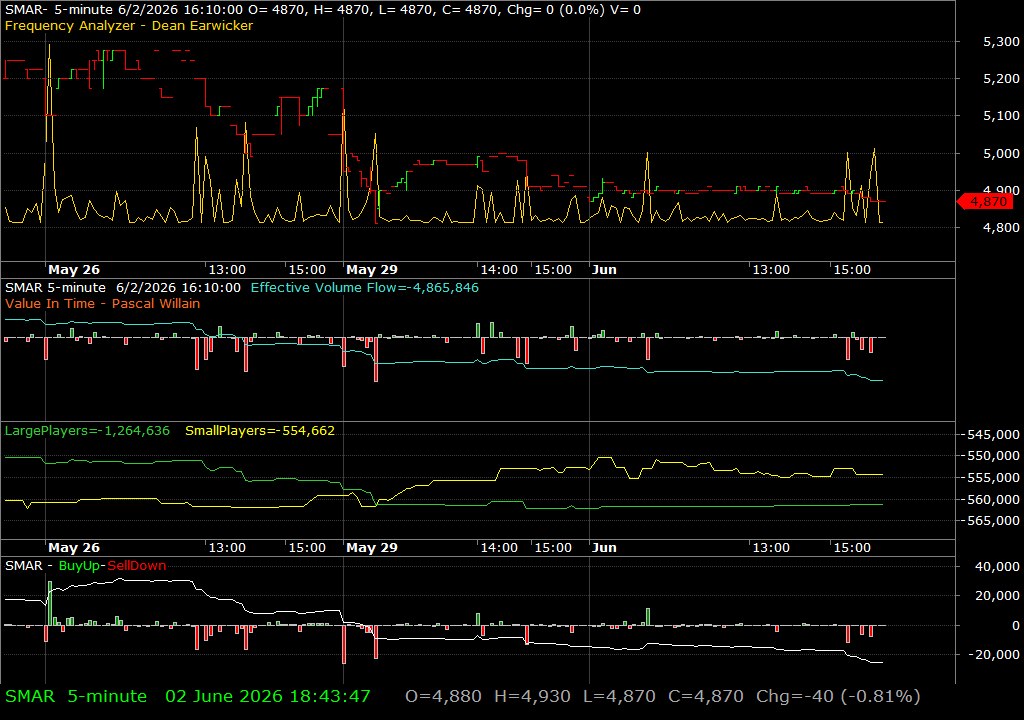Click the SMAR- 5-minute OHLC header line
Screen dimensions: 1024x720
coord(323,10)
